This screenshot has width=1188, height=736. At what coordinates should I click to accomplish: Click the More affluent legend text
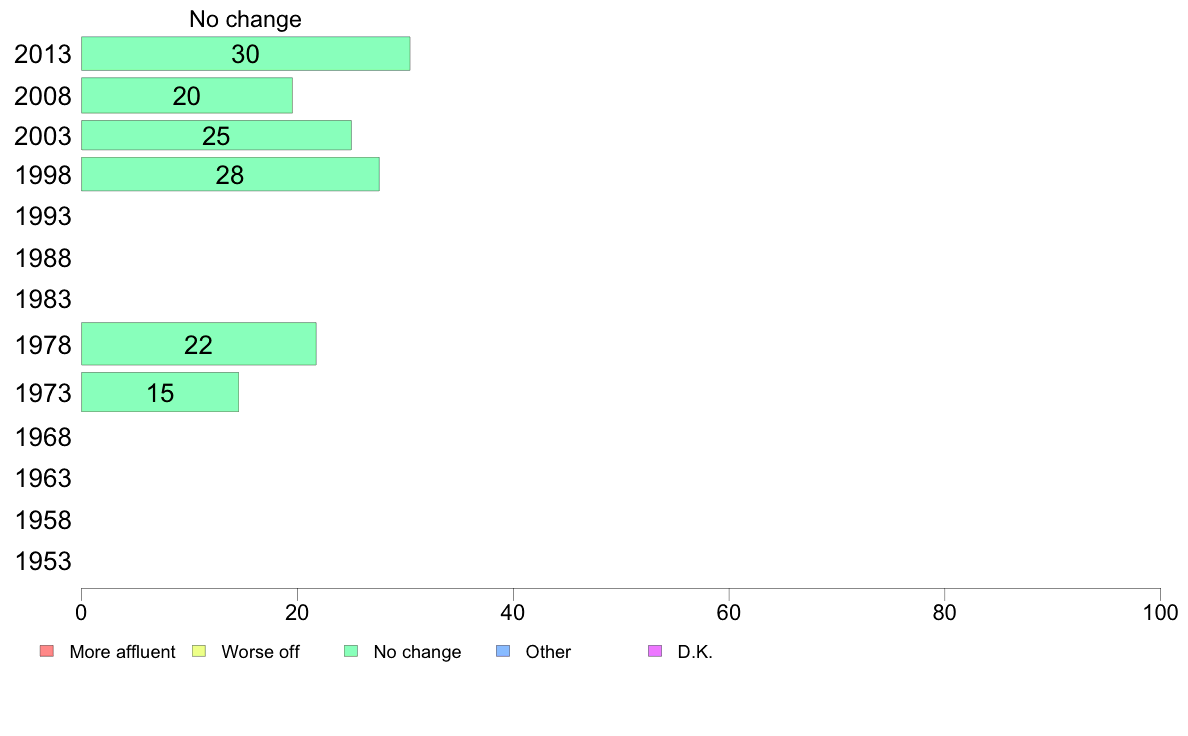coord(122,652)
